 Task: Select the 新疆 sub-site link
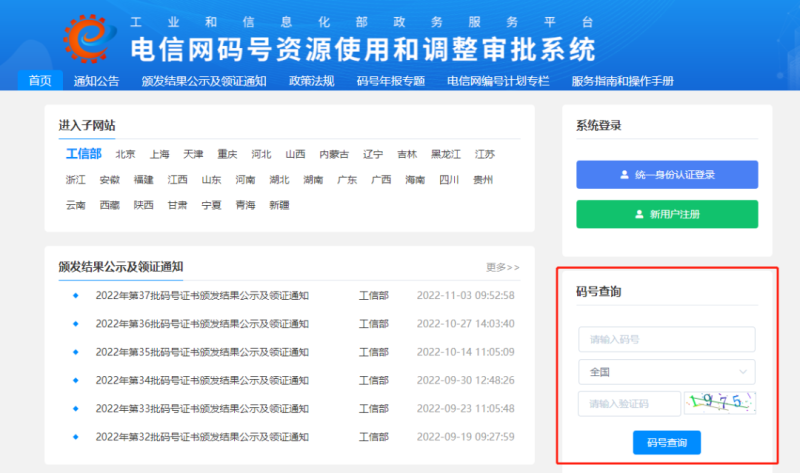click(279, 205)
